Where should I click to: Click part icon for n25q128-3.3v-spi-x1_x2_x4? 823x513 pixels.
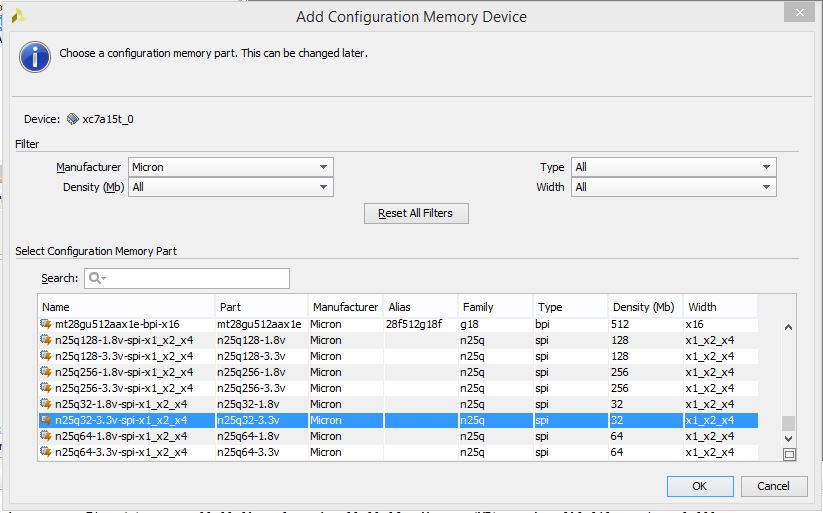[46, 356]
